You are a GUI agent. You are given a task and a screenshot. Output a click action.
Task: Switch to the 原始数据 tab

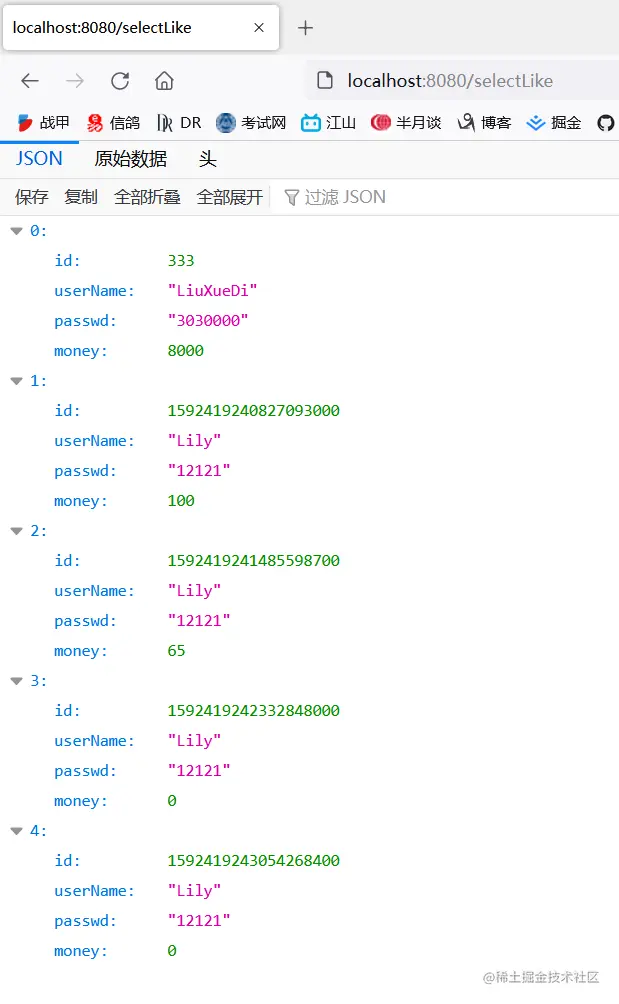click(x=131, y=159)
